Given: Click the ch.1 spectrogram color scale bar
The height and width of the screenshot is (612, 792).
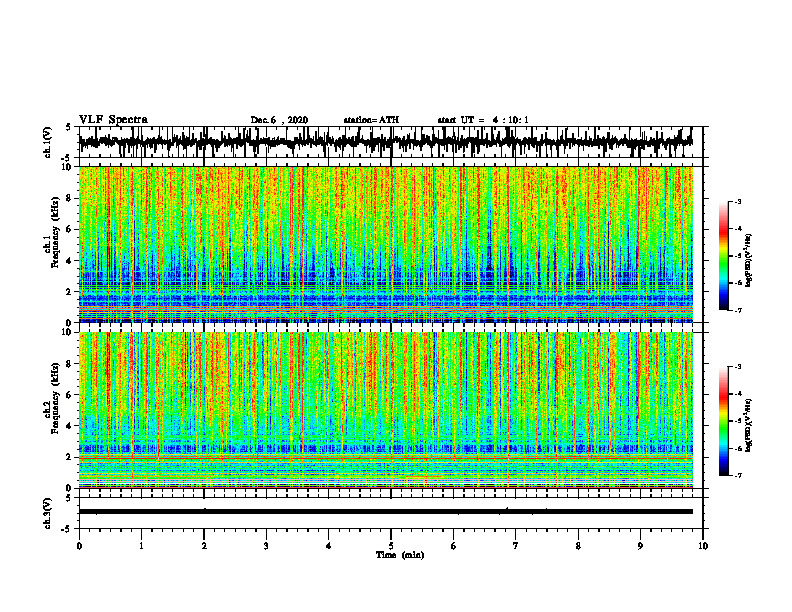Looking at the screenshot, I should click(723, 256).
